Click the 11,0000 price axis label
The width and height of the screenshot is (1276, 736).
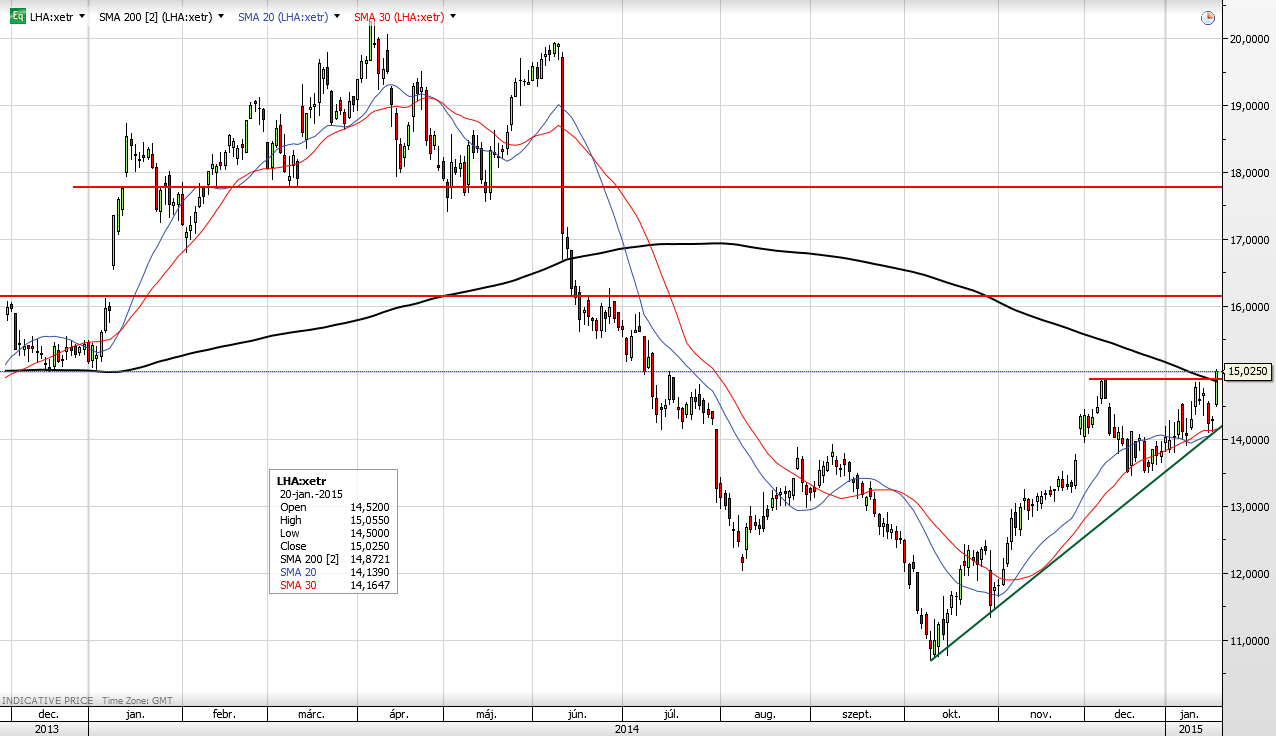[x=1251, y=641]
